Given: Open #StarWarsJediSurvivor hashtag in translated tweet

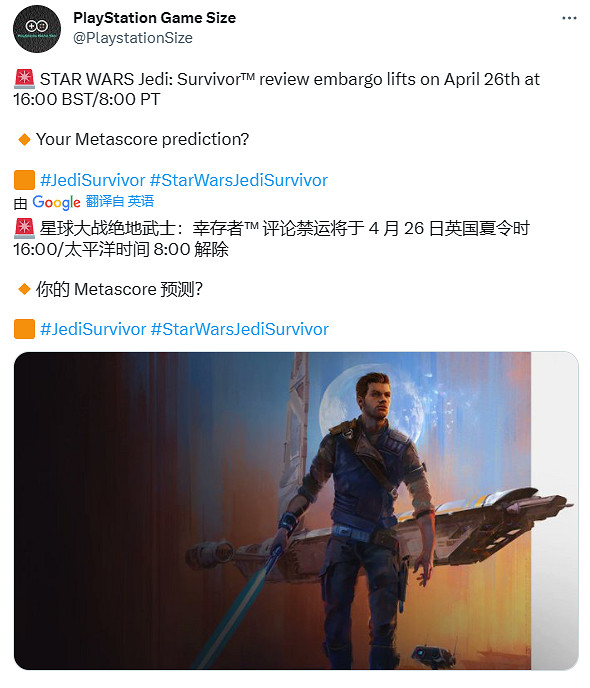Looking at the screenshot, I should 240,329.
